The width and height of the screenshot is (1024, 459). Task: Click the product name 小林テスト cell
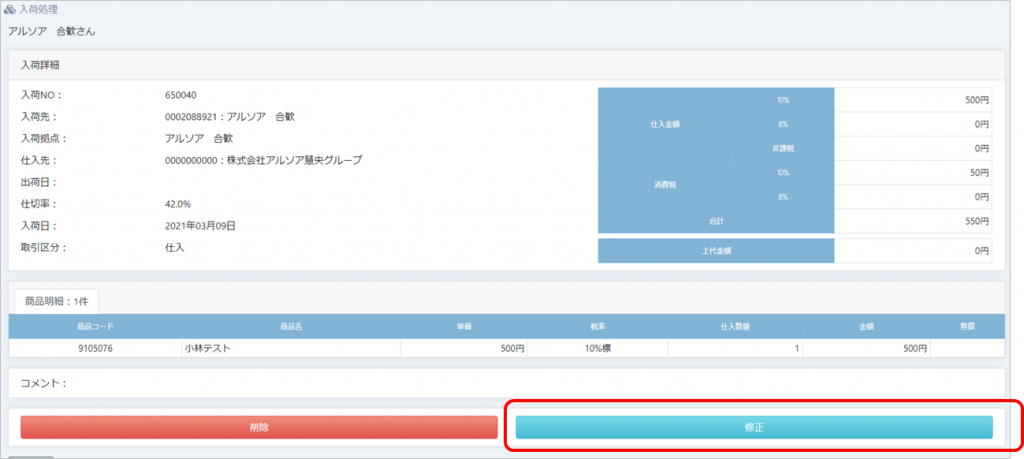tap(214, 348)
